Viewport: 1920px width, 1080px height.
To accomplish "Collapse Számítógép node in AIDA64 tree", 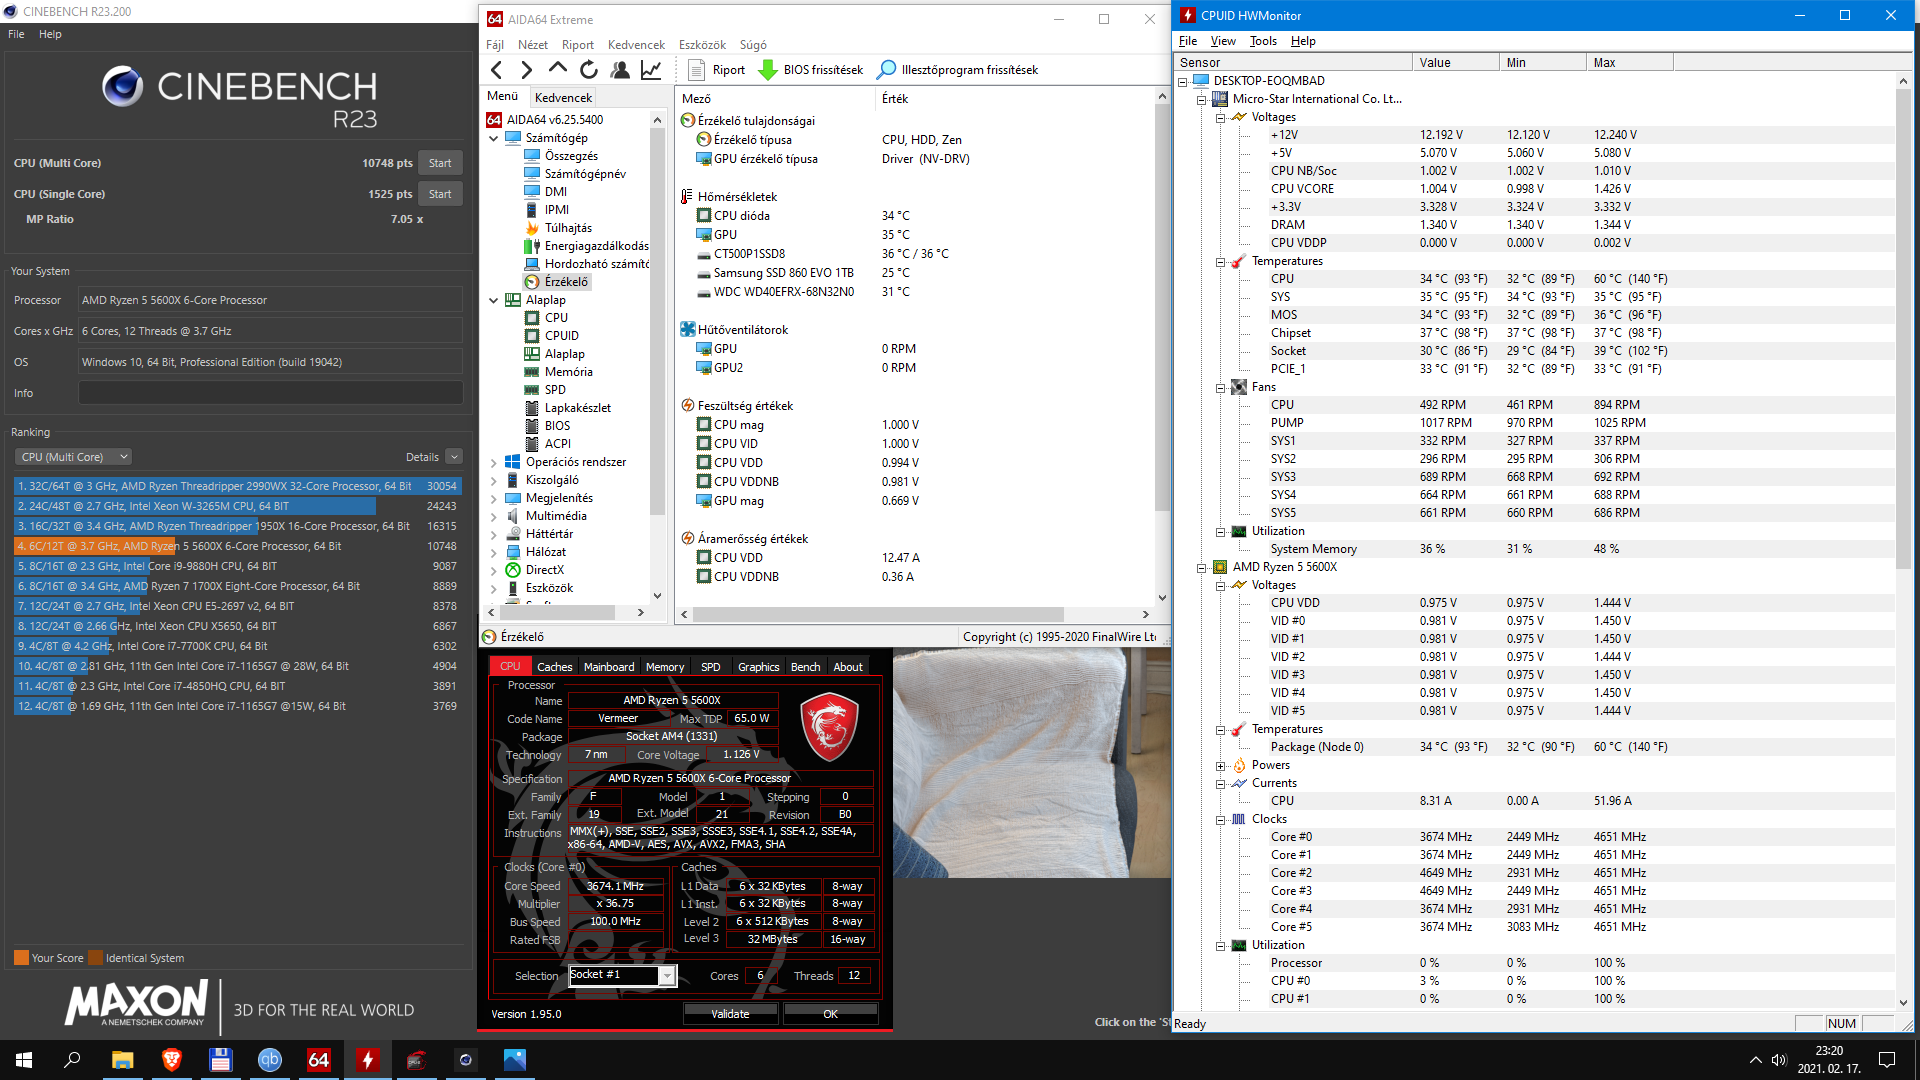I will (494, 138).
